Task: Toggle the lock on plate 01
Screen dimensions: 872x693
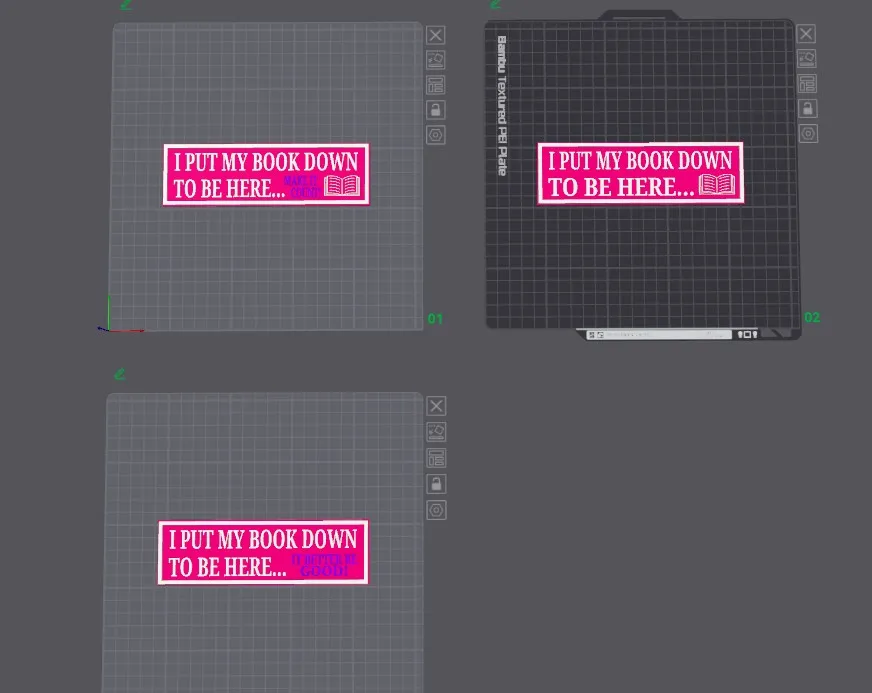Action: tap(435, 110)
